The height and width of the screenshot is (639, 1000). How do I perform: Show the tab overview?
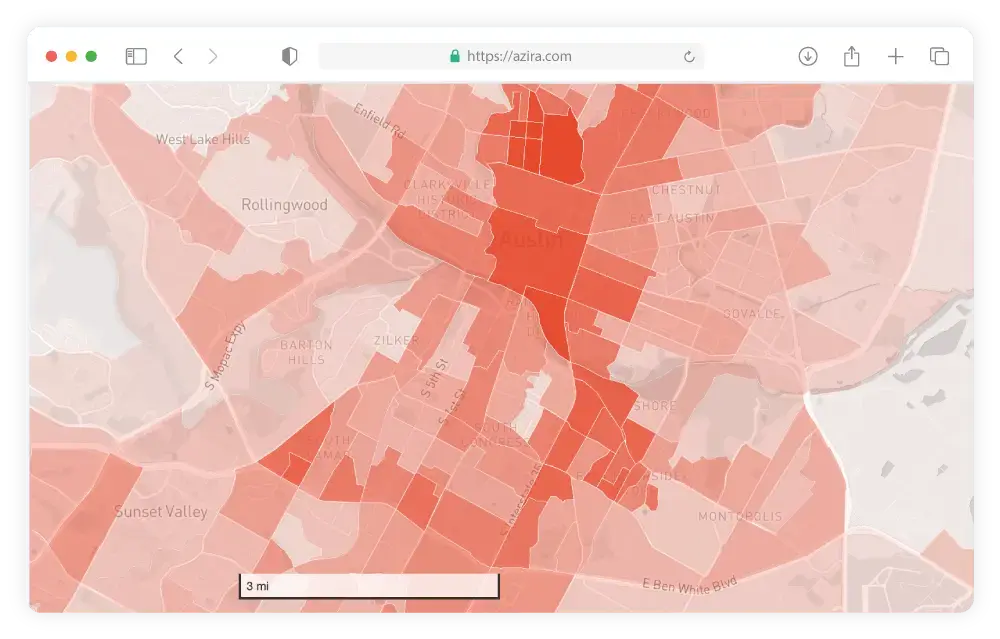939,57
